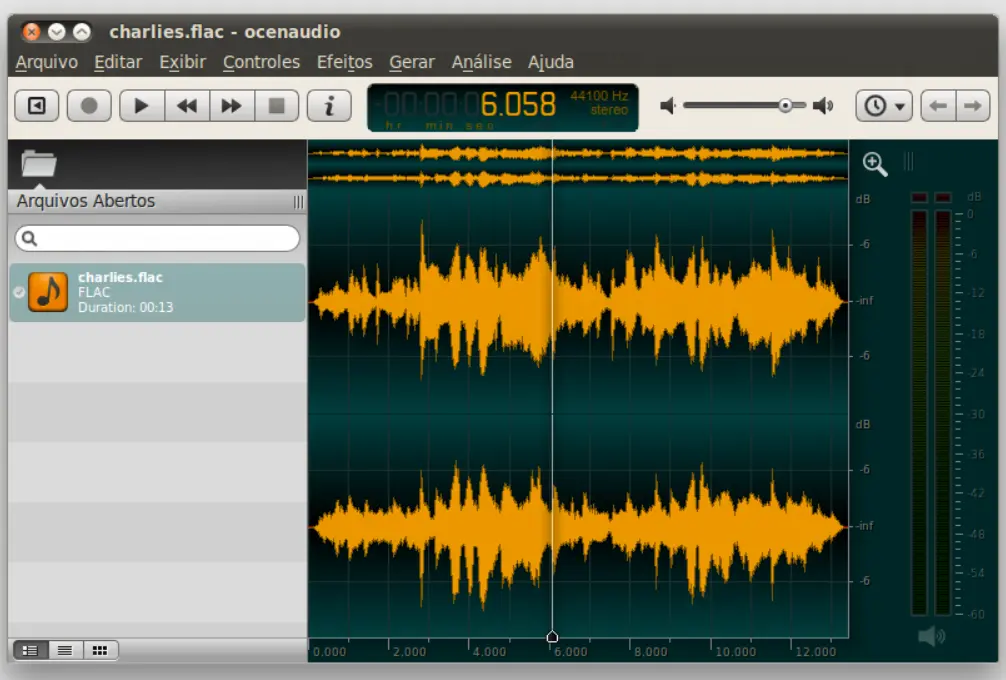This screenshot has height=680, width=1006.
Task: Go forward with the right arrow
Action: point(973,106)
